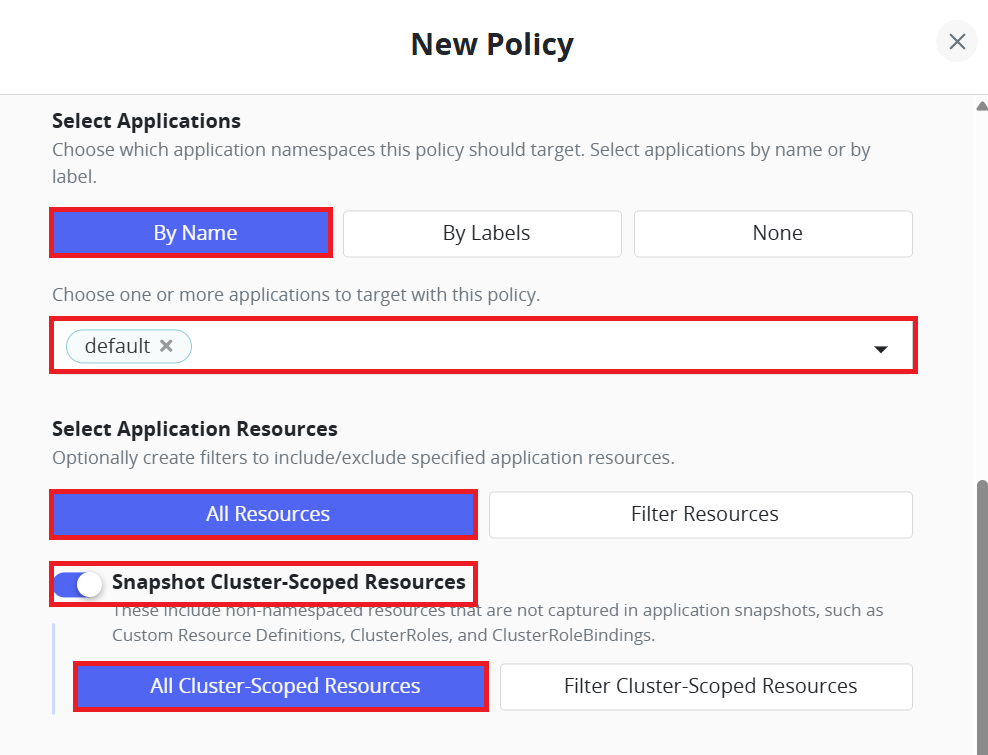The image size is (988, 755).
Task: Toggle Snapshot Cluster-Scoped Resources switch
Action: click(x=77, y=584)
